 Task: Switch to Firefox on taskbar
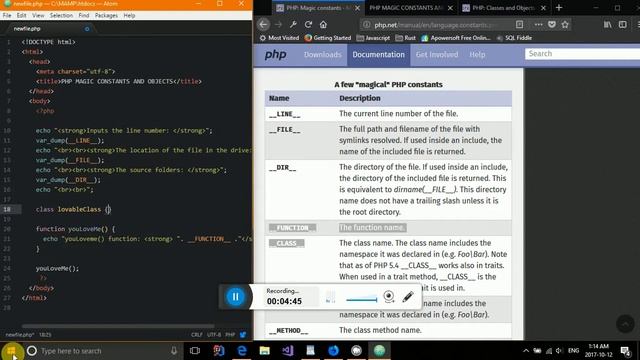tap(333, 351)
